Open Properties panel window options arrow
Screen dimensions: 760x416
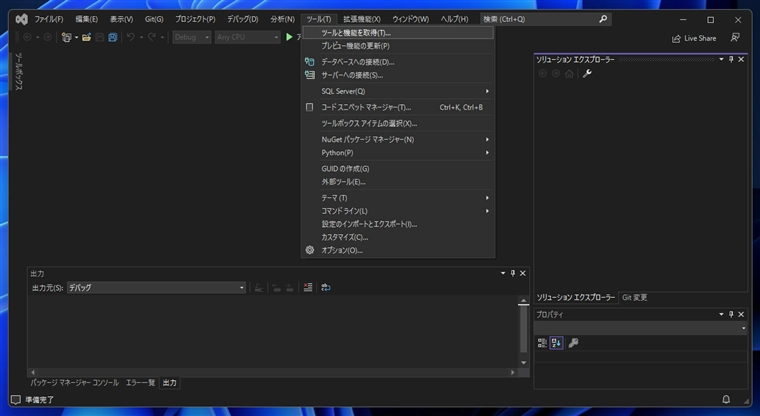(x=721, y=314)
